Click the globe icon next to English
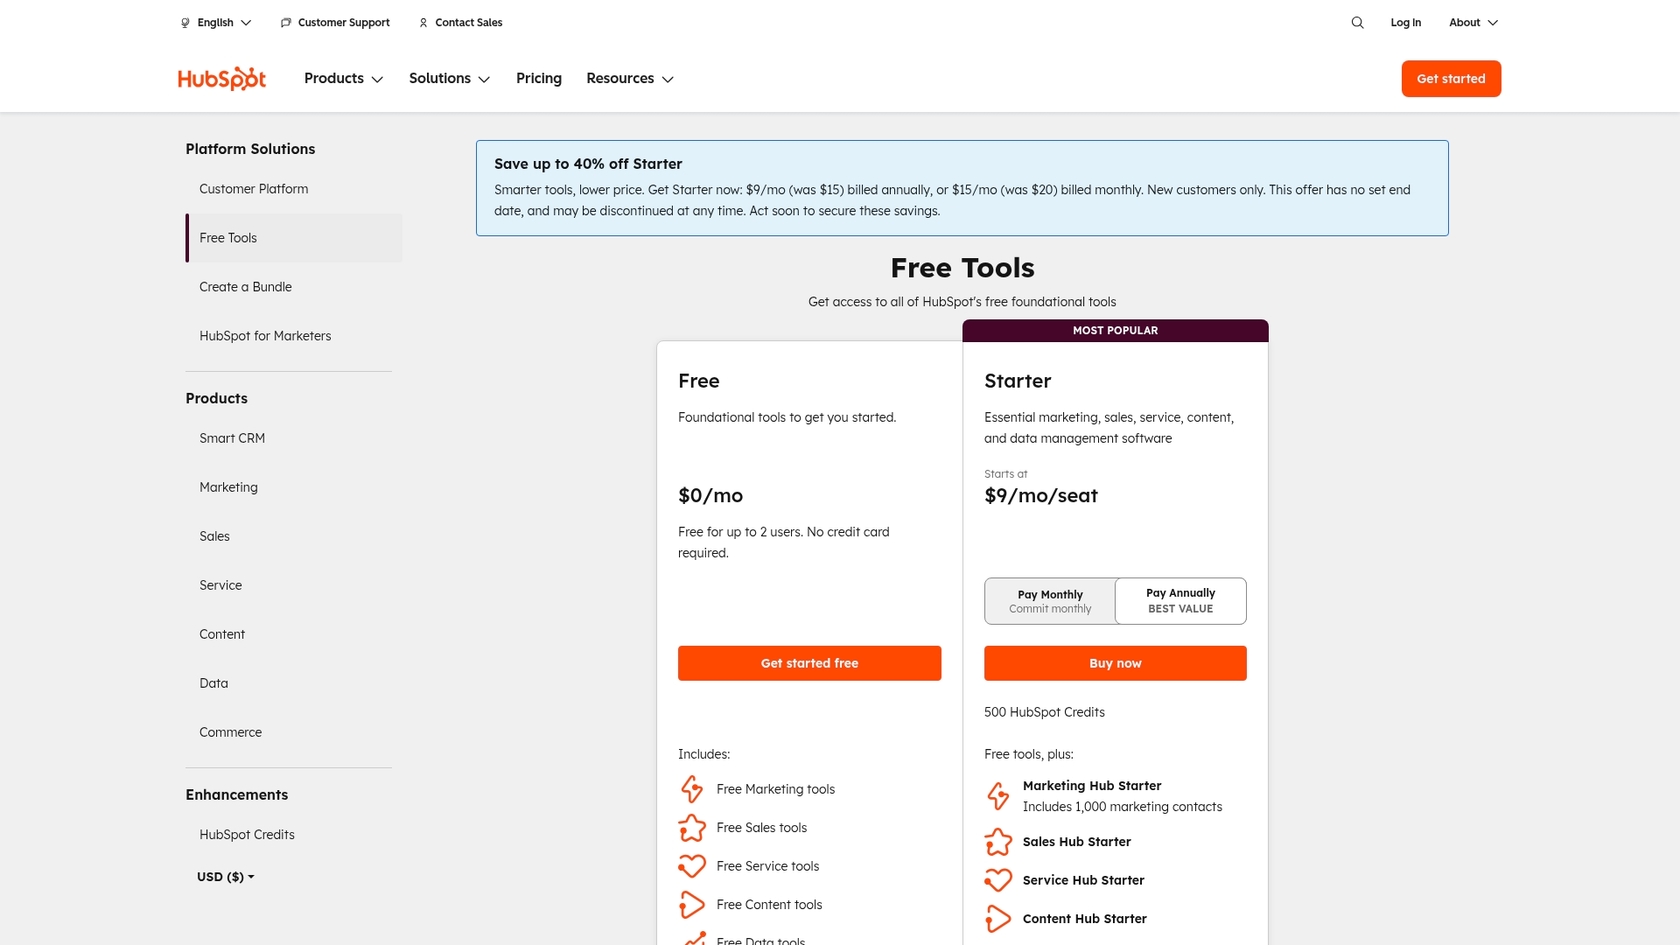Screen dimensions: 1680x945 184,22
